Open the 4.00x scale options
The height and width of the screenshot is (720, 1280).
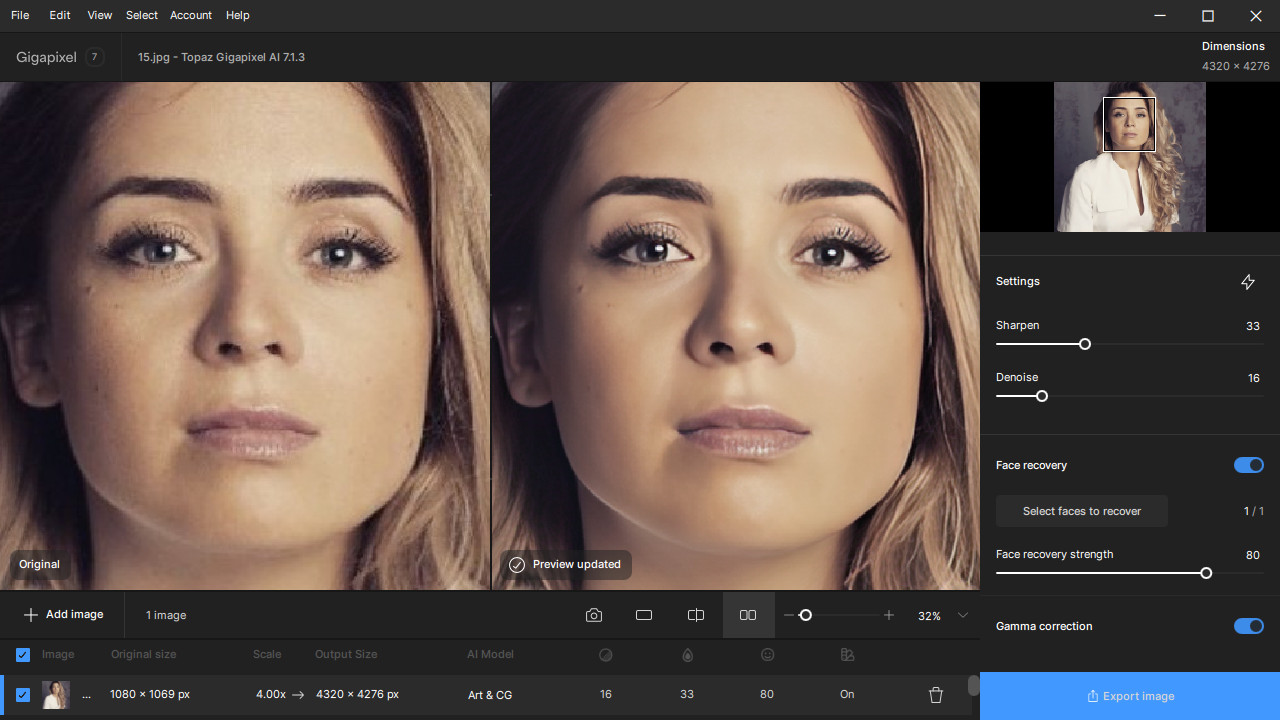point(271,695)
